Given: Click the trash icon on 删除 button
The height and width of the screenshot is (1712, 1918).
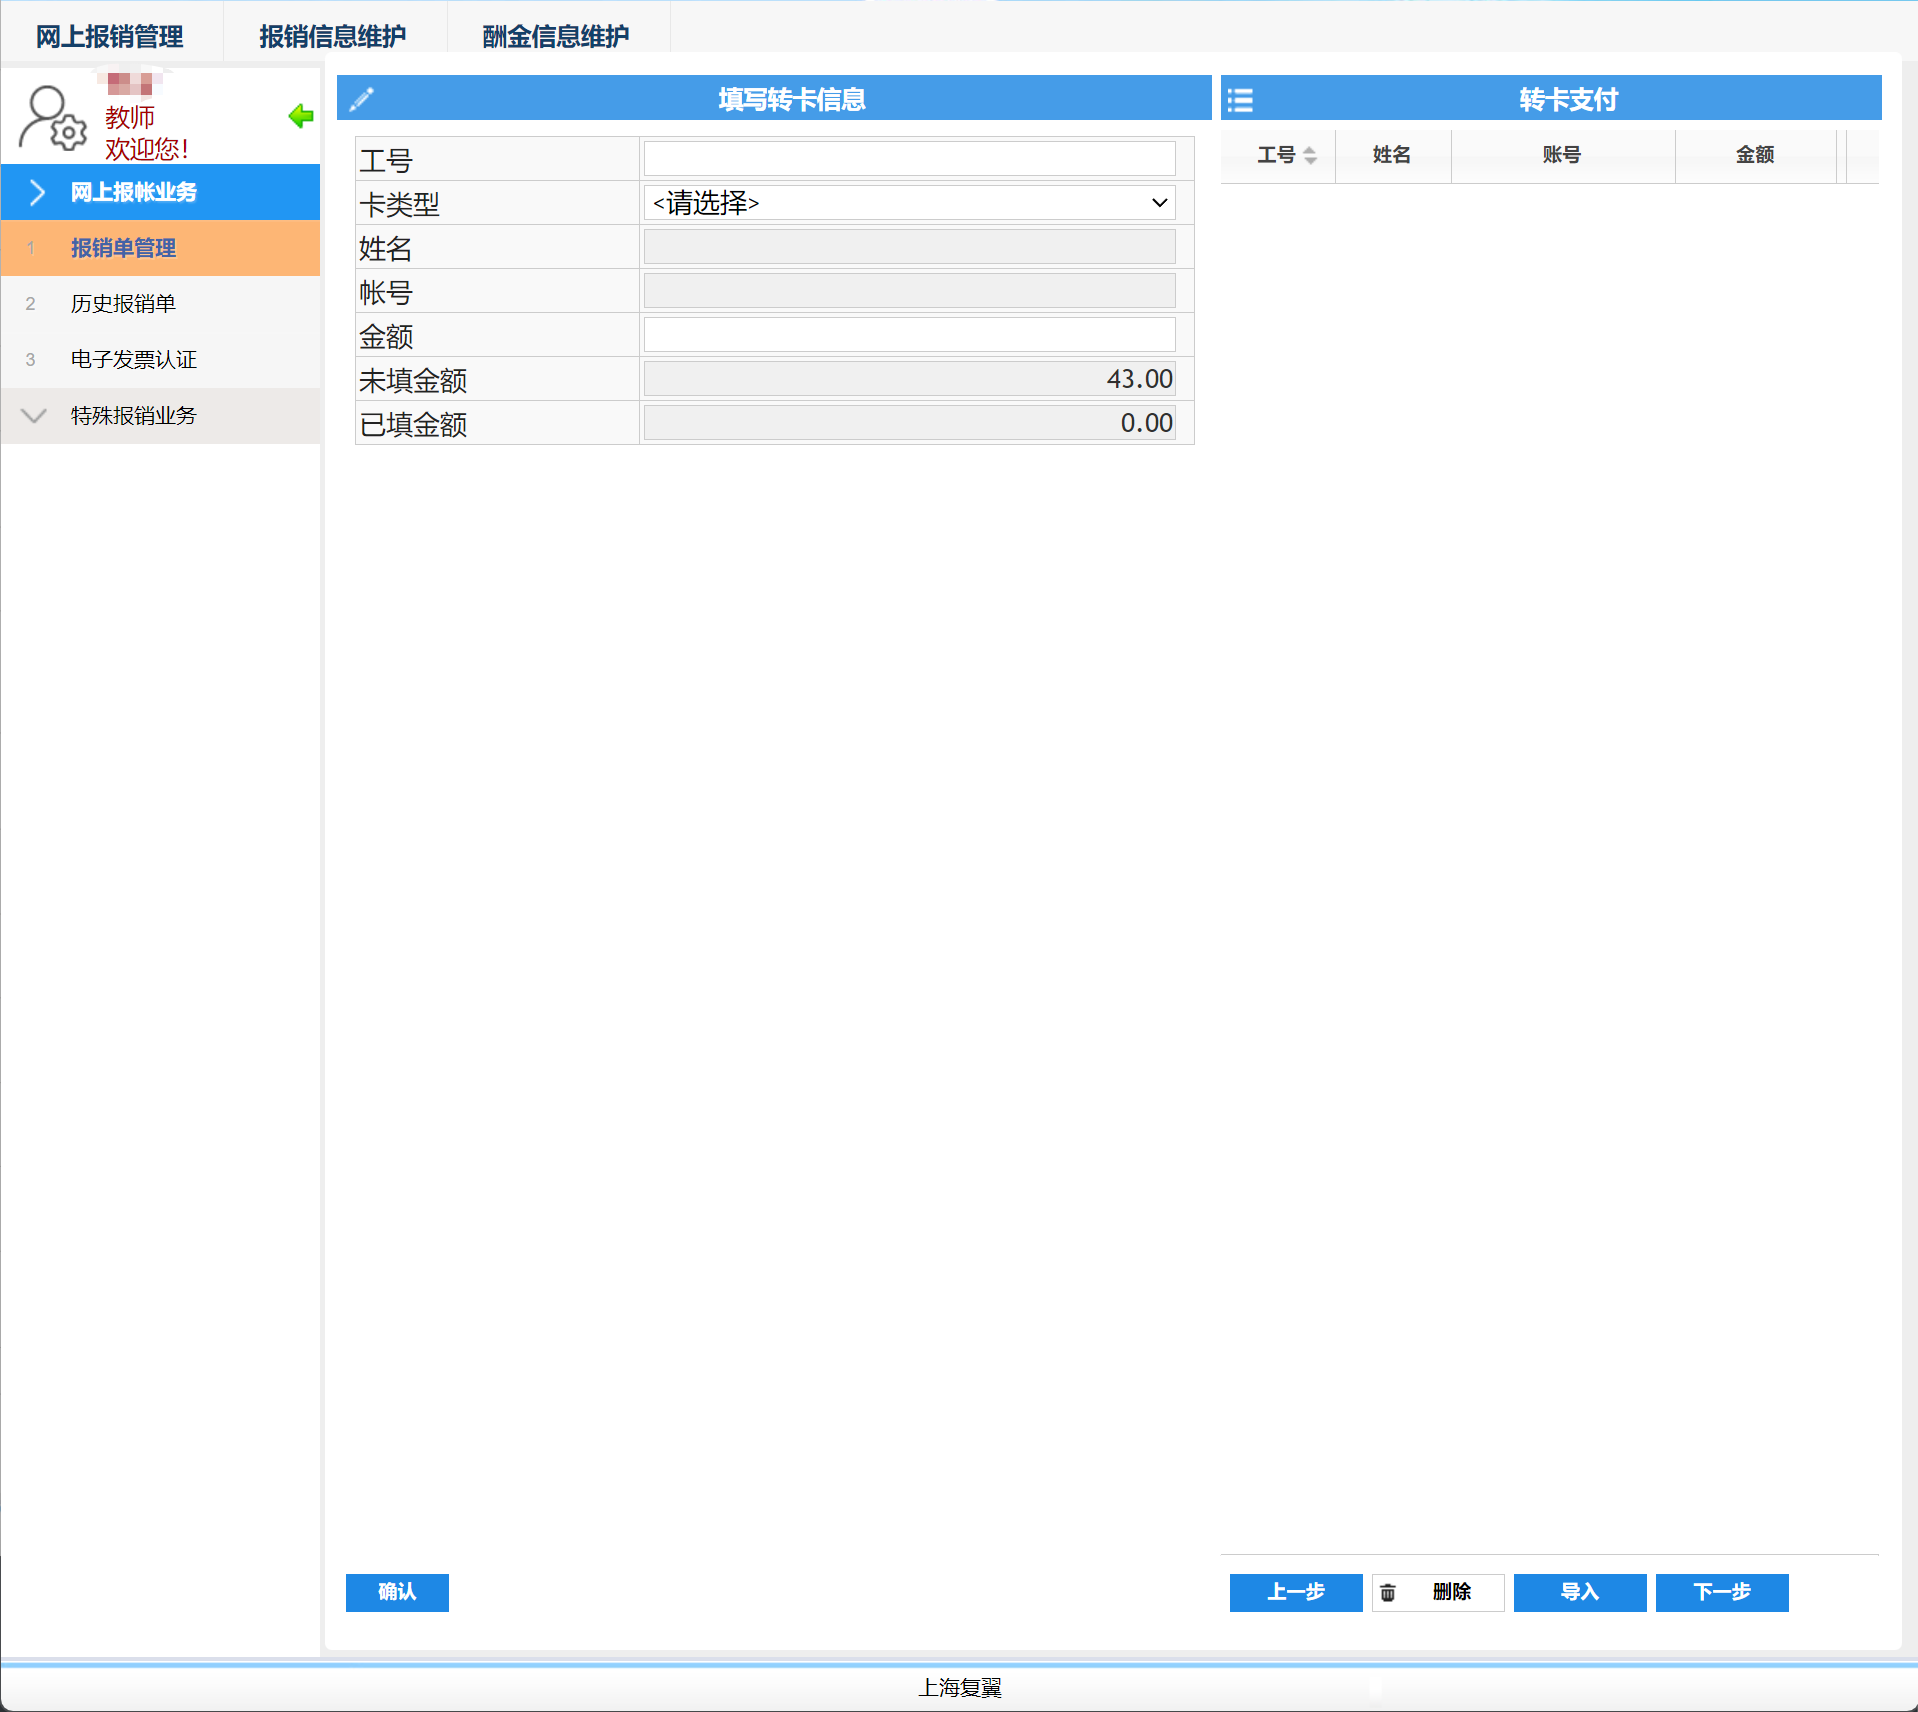Looking at the screenshot, I should [x=1388, y=1592].
